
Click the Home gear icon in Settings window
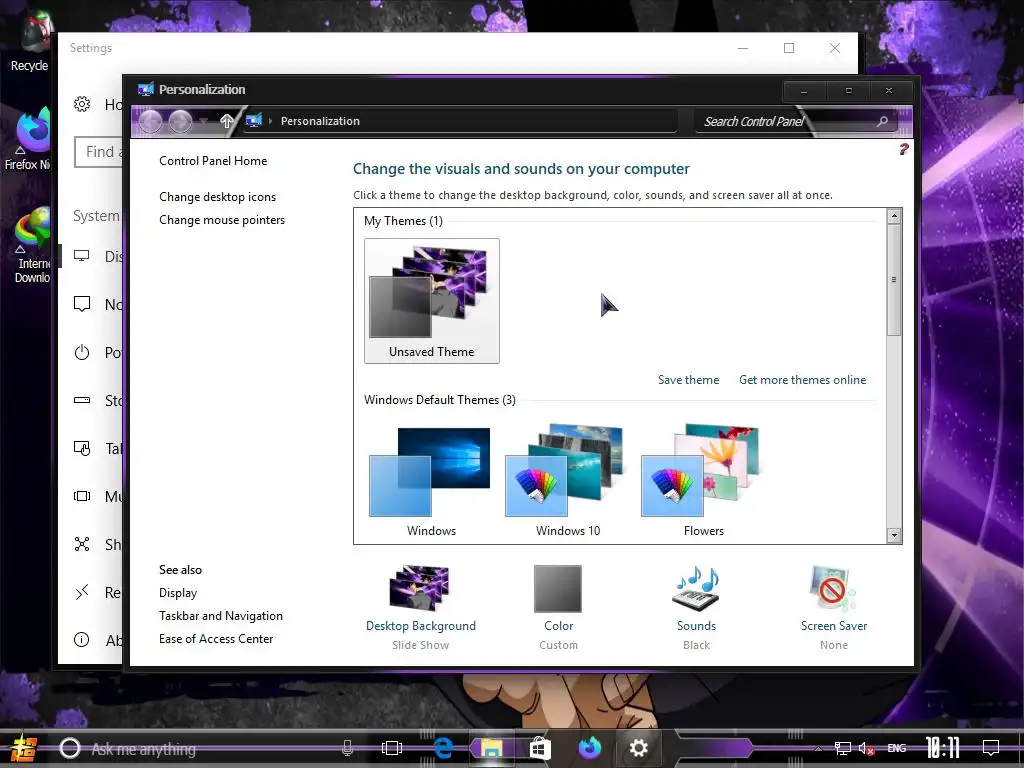[82, 104]
